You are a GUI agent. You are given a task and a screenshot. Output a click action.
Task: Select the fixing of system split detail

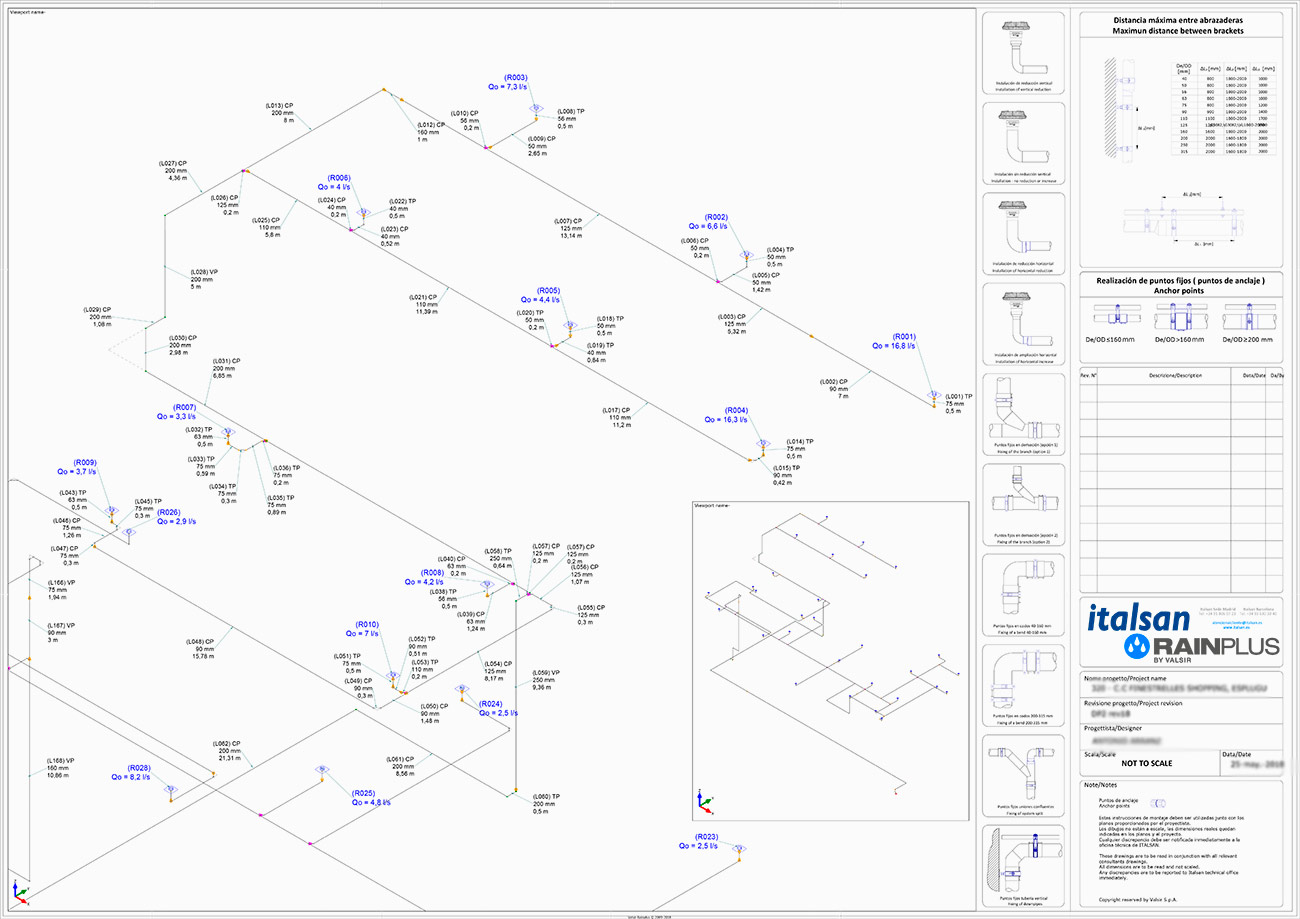(1023, 775)
